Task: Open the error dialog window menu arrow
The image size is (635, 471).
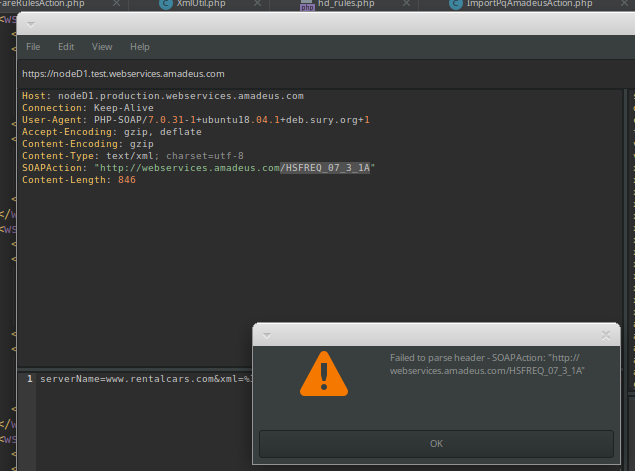Action: coord(267,335)
